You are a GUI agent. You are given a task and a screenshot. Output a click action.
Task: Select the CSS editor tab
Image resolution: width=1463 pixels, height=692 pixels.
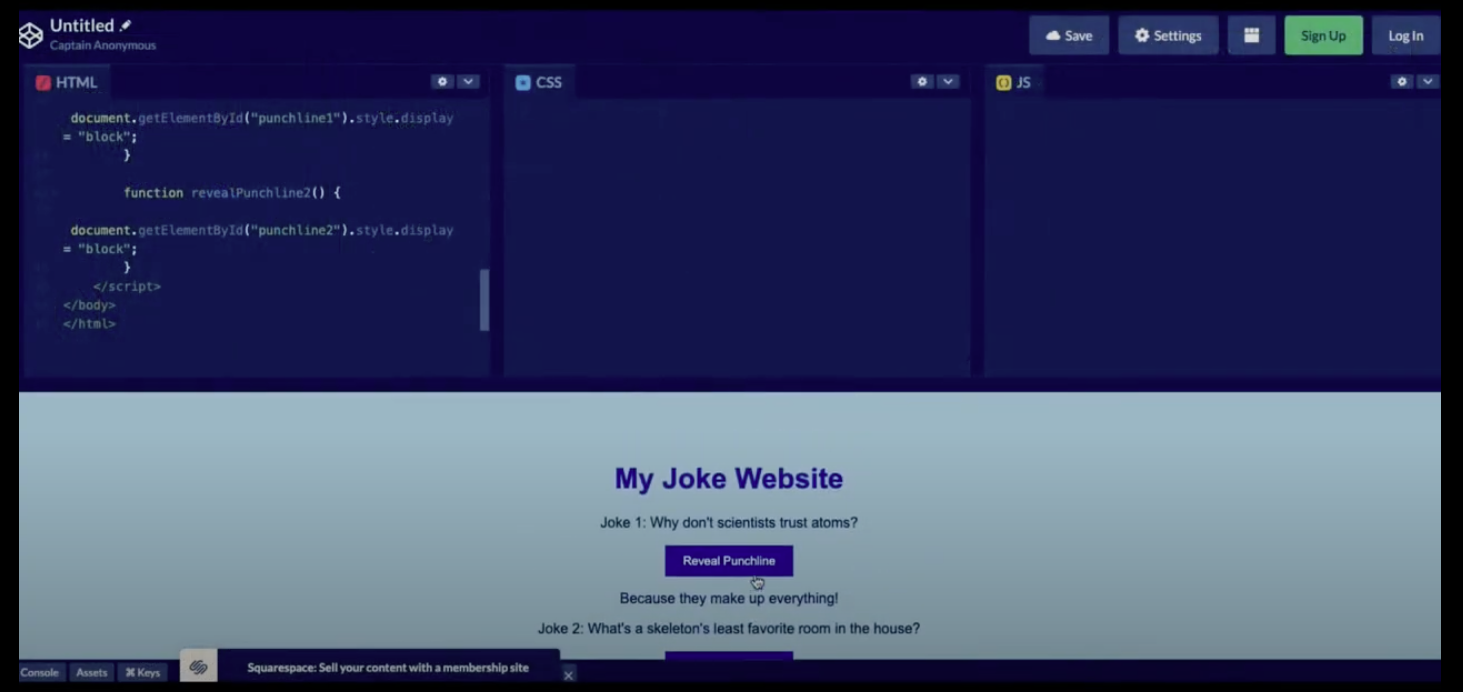[539, 83]
